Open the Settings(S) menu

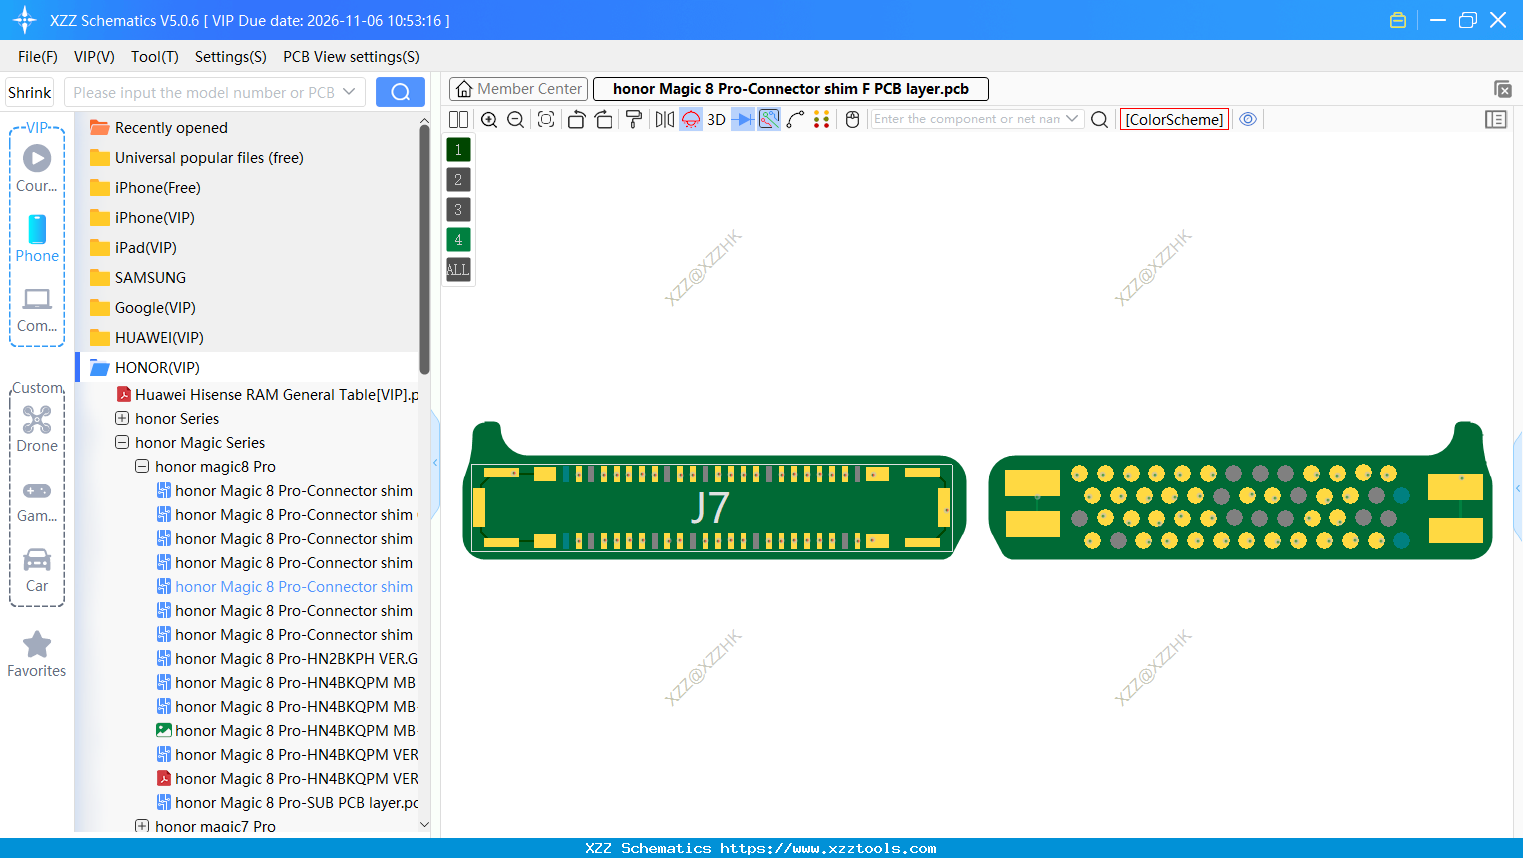(231, 57)
